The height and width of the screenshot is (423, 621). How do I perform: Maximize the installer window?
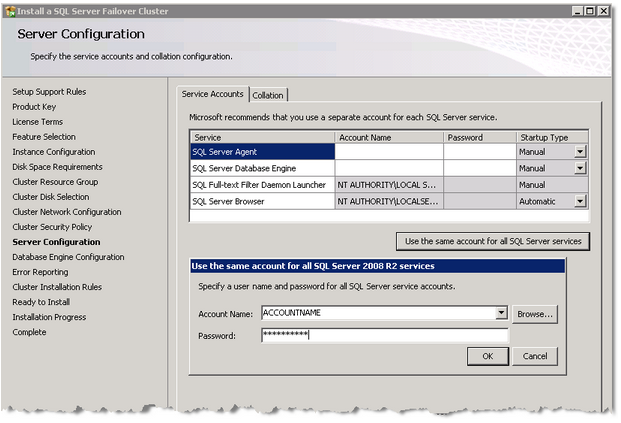tap(590, 11)
